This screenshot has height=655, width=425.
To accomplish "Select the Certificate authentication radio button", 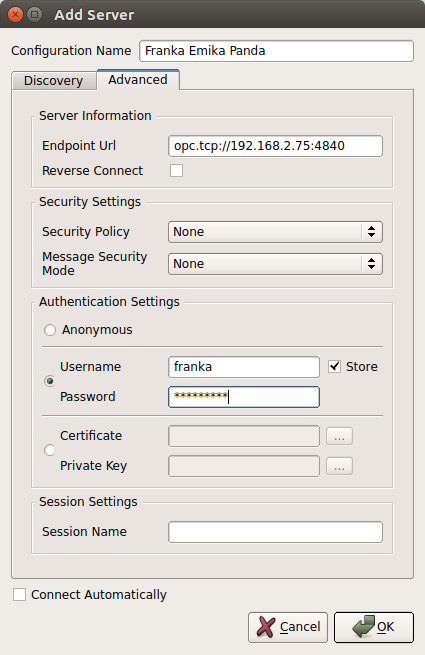I will (50, 450).
